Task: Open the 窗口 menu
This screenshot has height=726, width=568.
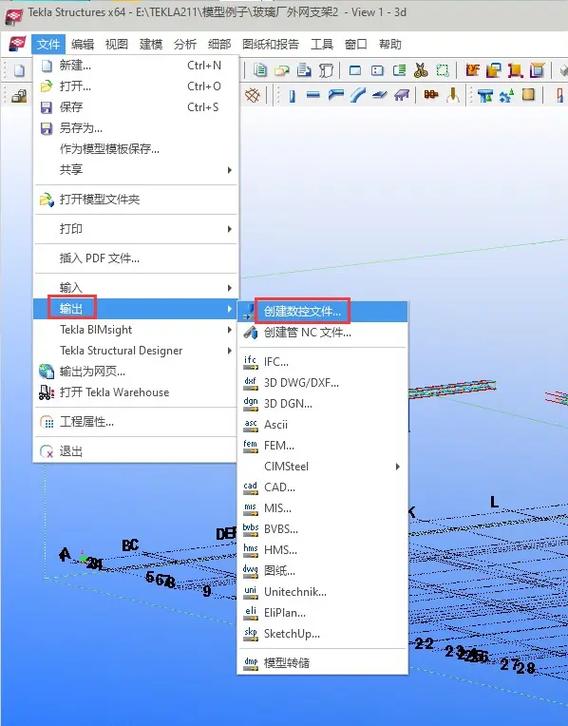Action: click(356, 44)
